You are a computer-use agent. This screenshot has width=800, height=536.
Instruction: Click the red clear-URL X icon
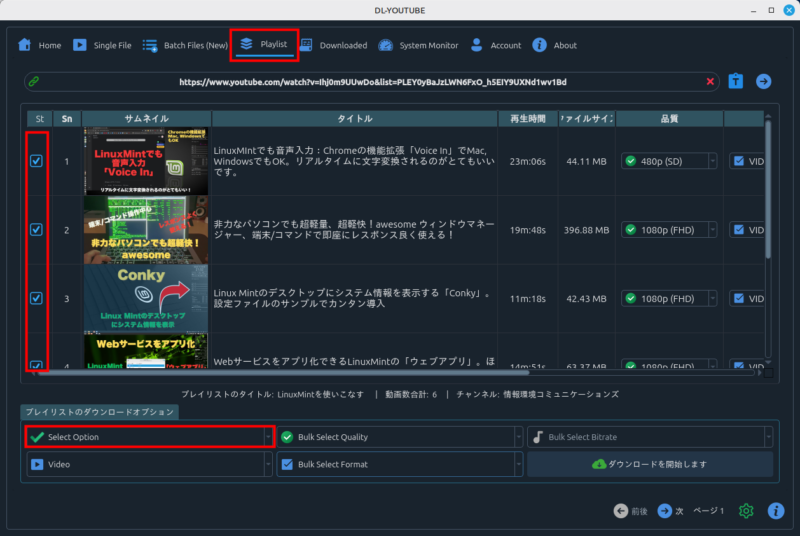point(711,82)
